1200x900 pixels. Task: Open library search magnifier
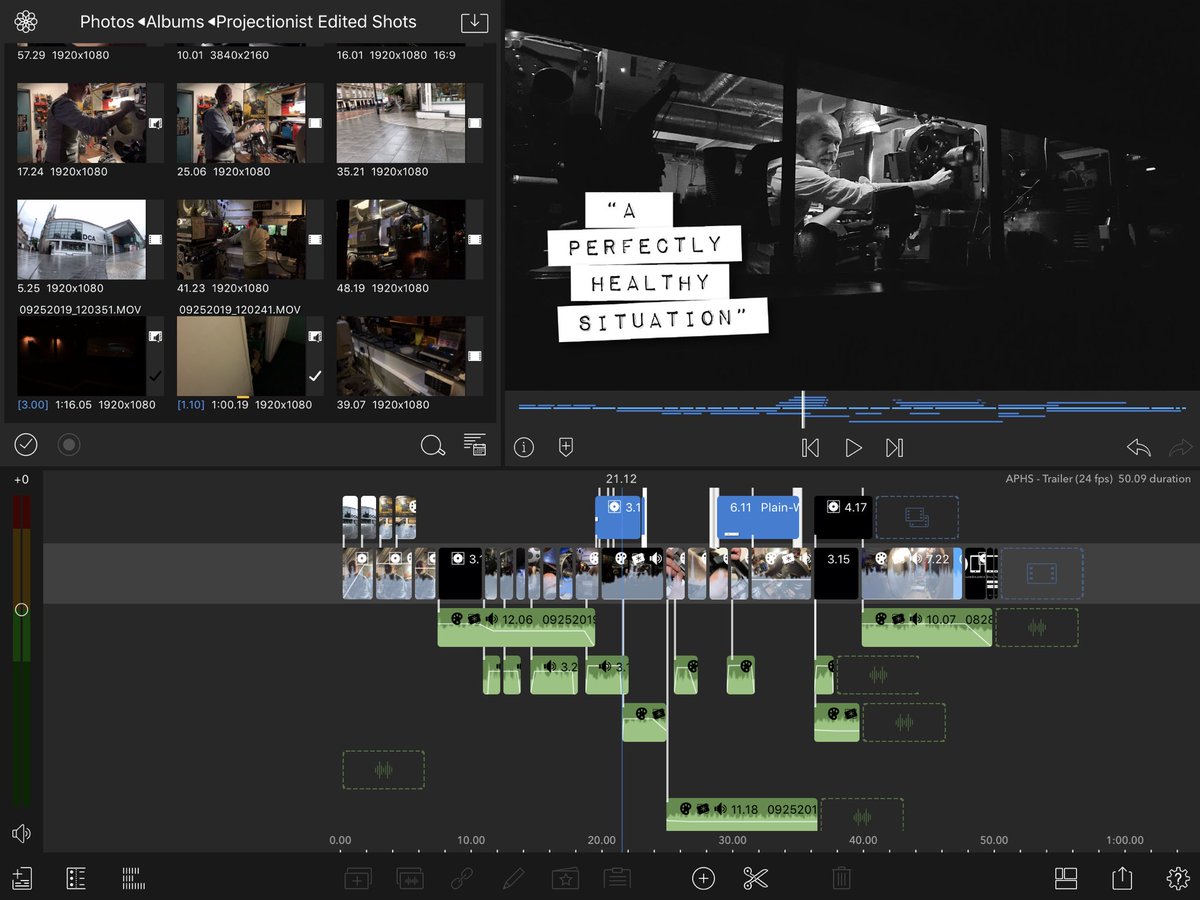433,446
